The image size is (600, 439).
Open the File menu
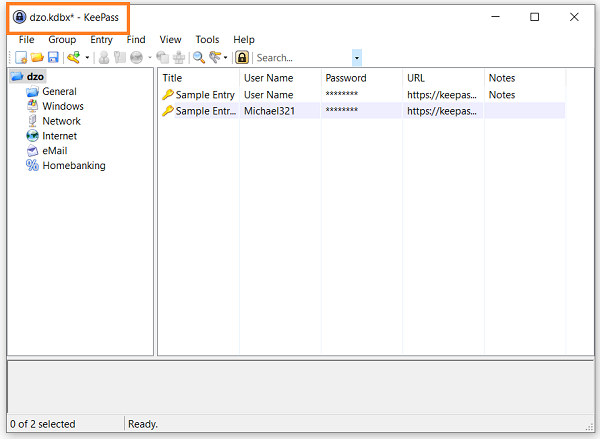click(26, 39)
